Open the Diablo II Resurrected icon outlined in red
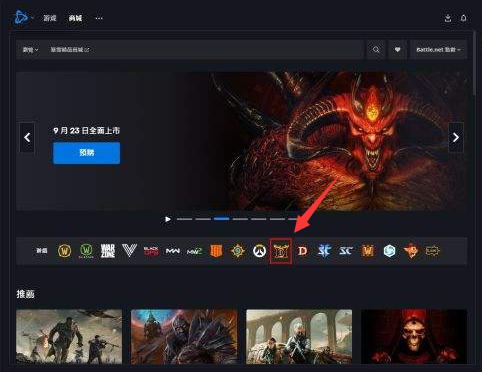The image size is (482, 372). [281, 251]
